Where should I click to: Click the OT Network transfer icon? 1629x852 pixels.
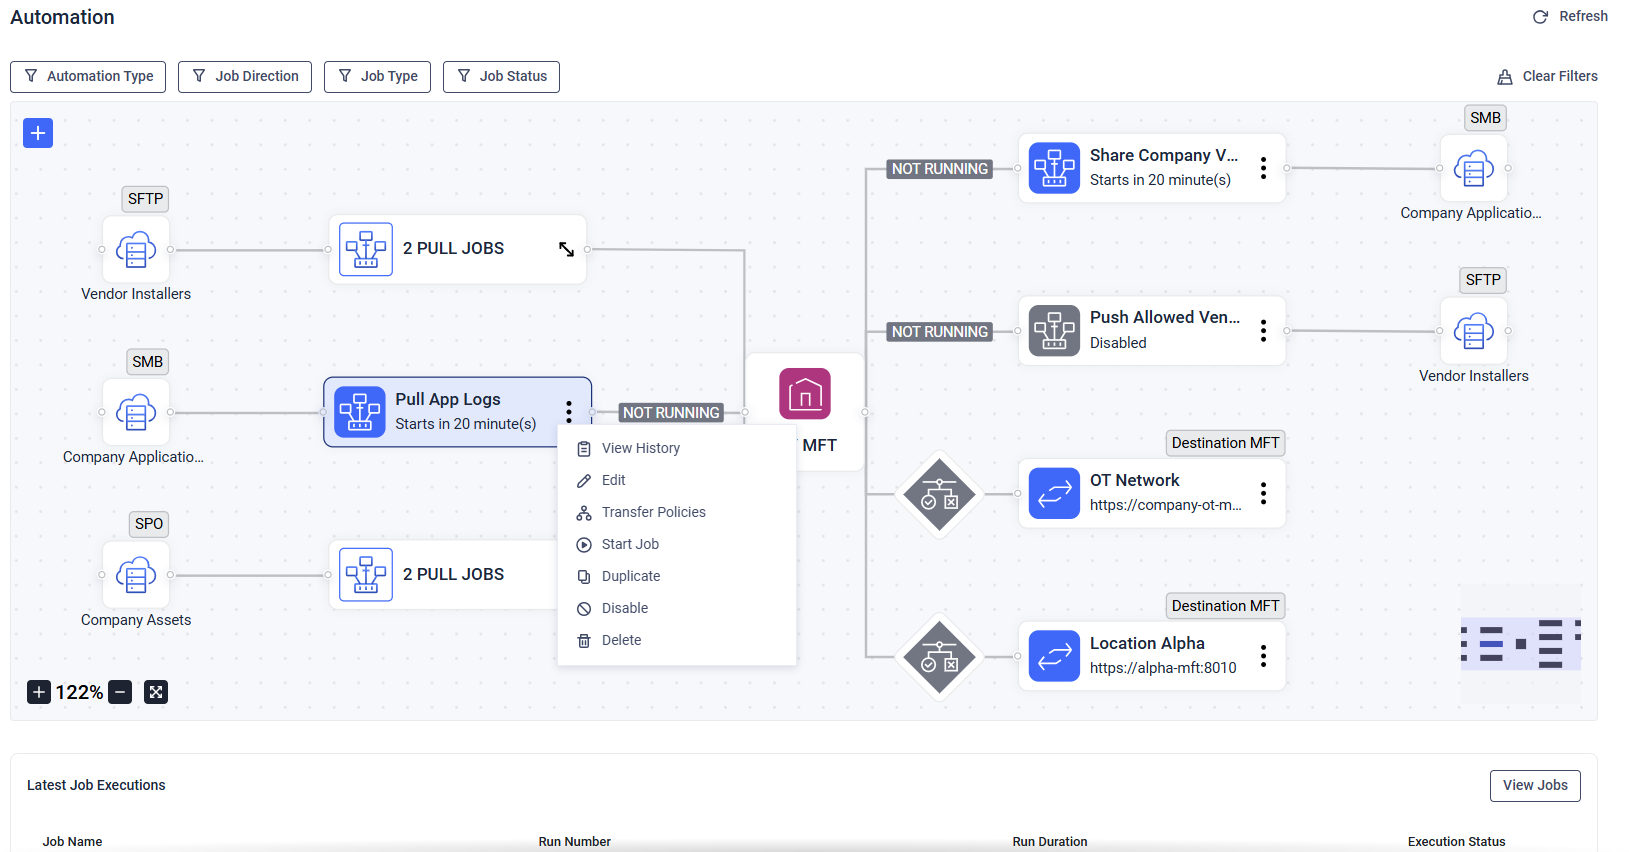click(1054, 493)
